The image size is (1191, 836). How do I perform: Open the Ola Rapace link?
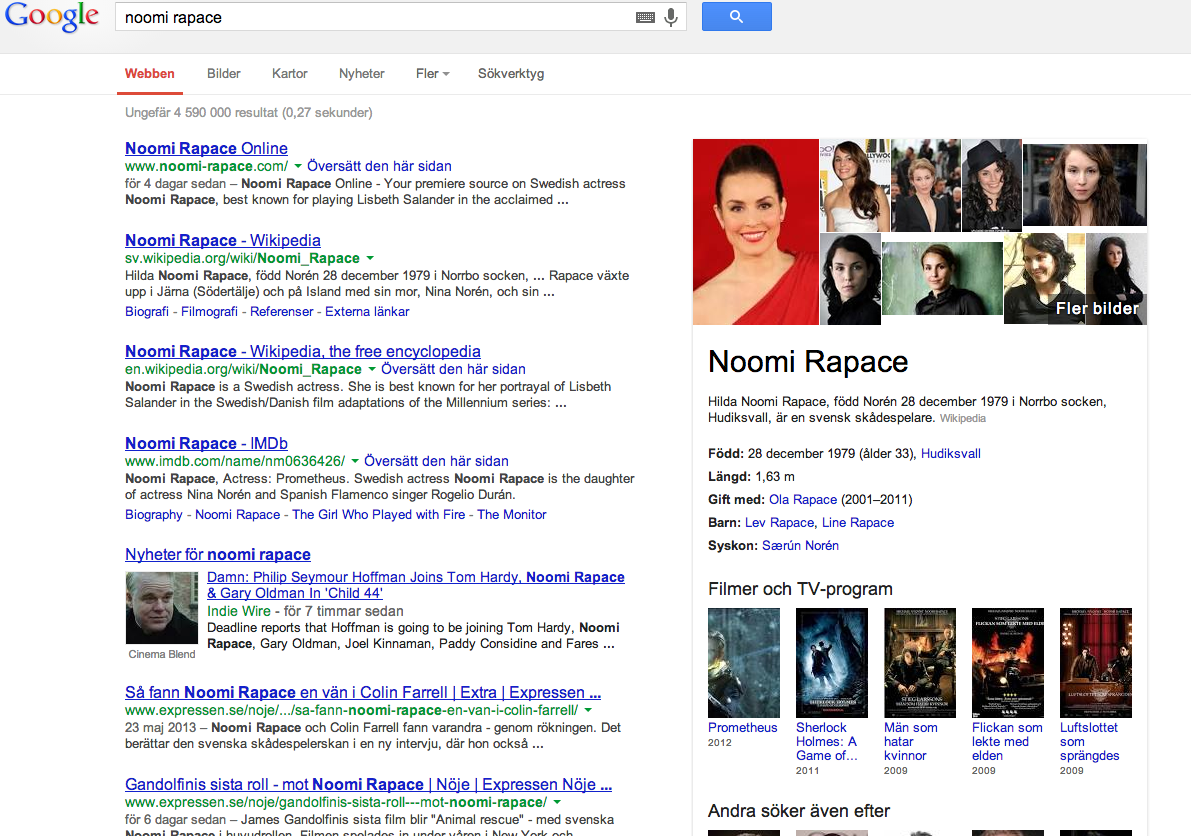[803, 500]
